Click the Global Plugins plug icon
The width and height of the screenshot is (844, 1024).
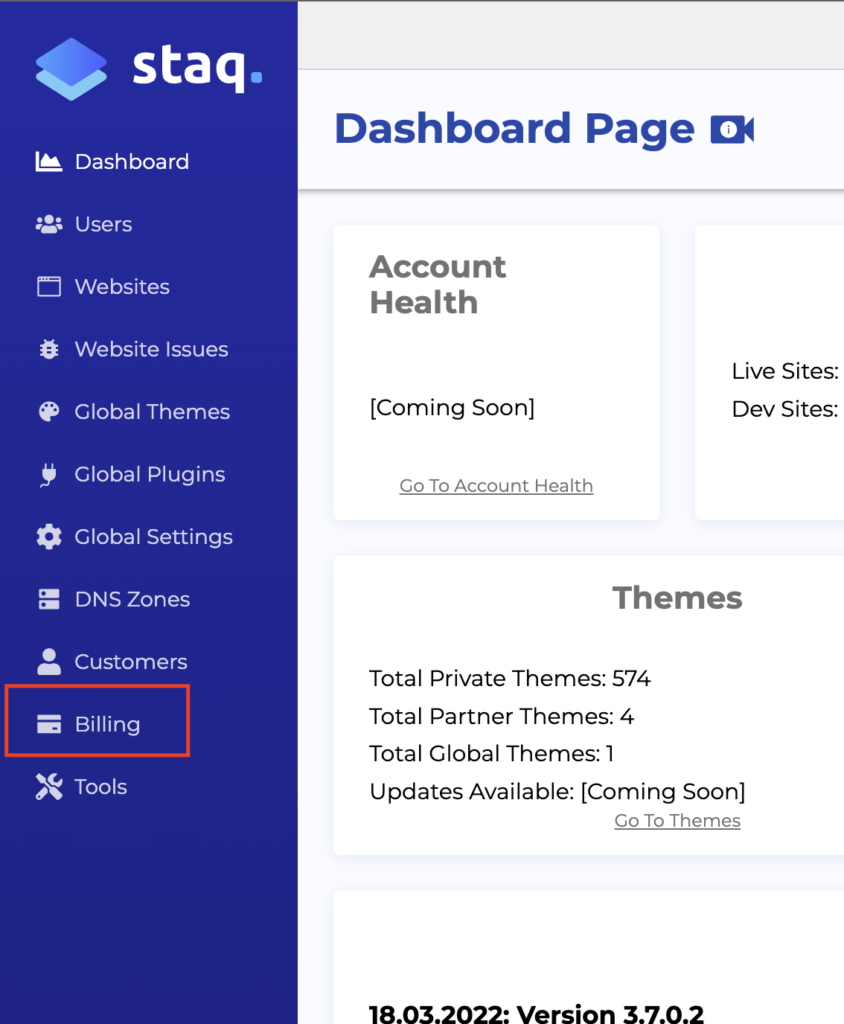click(48, 474)
